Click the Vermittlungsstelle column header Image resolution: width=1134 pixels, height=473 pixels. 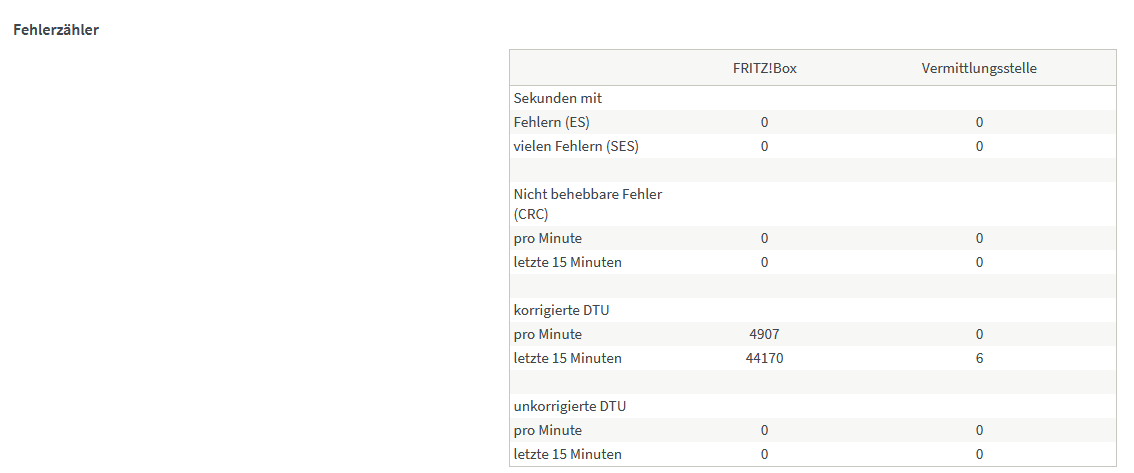pos(978,68)
